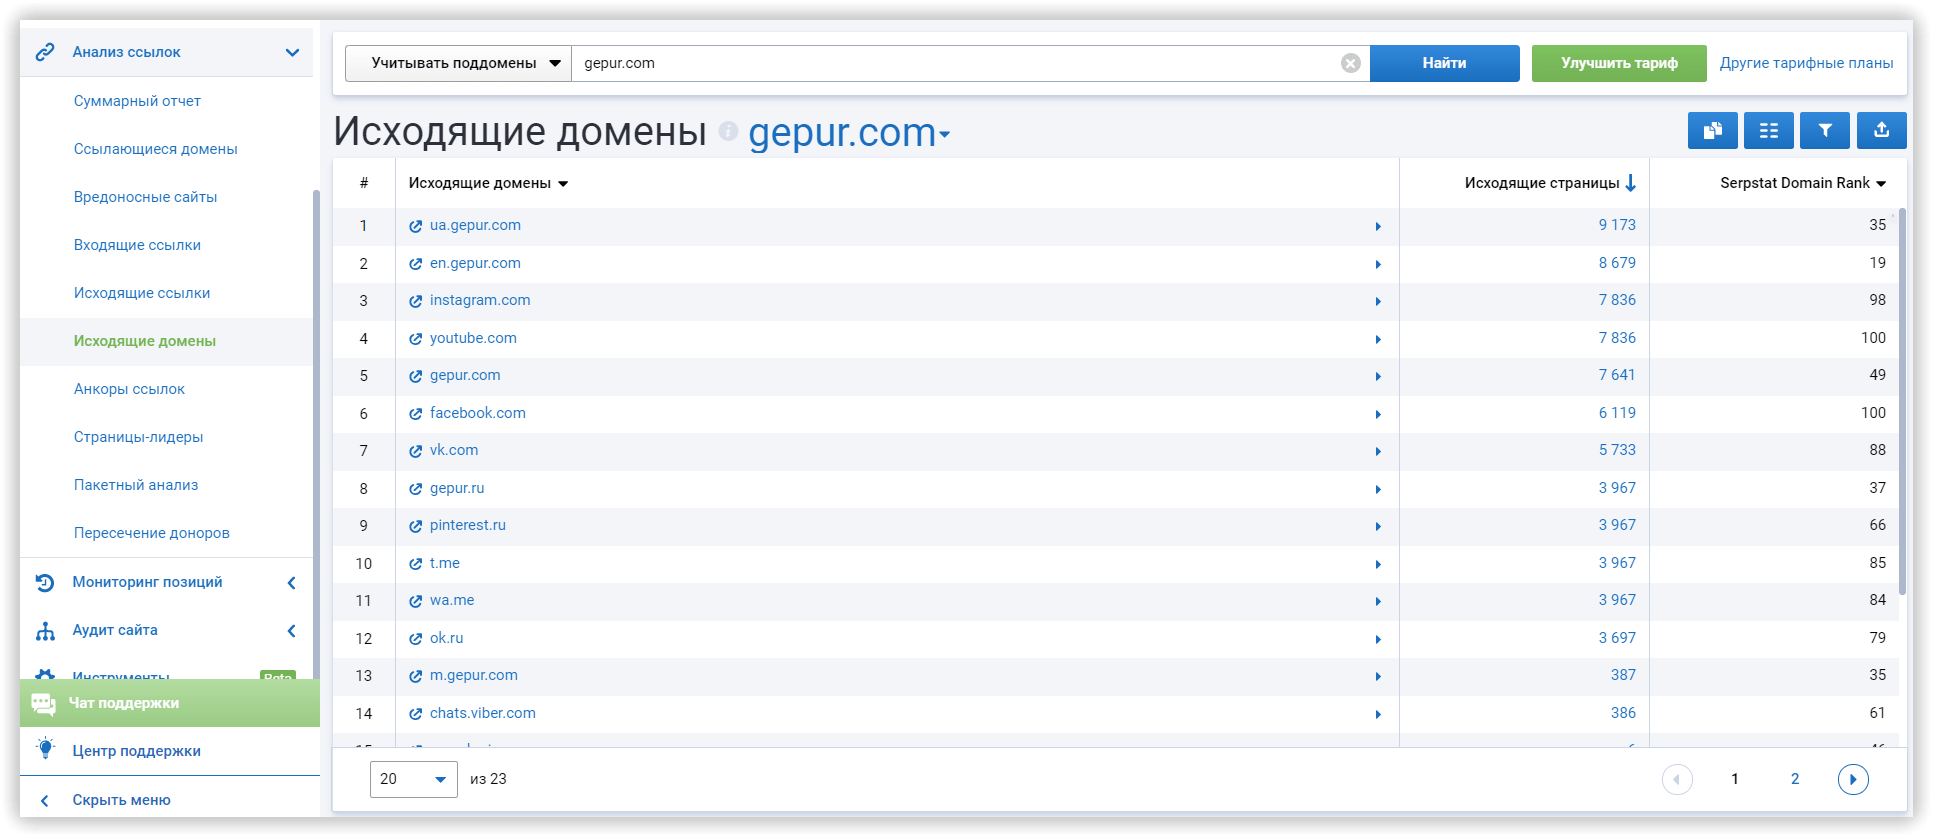Select Ссылающиеся домены in sidebar
Image resolution: width=1933 pixels, height=837 pixels.
(155, 149)
